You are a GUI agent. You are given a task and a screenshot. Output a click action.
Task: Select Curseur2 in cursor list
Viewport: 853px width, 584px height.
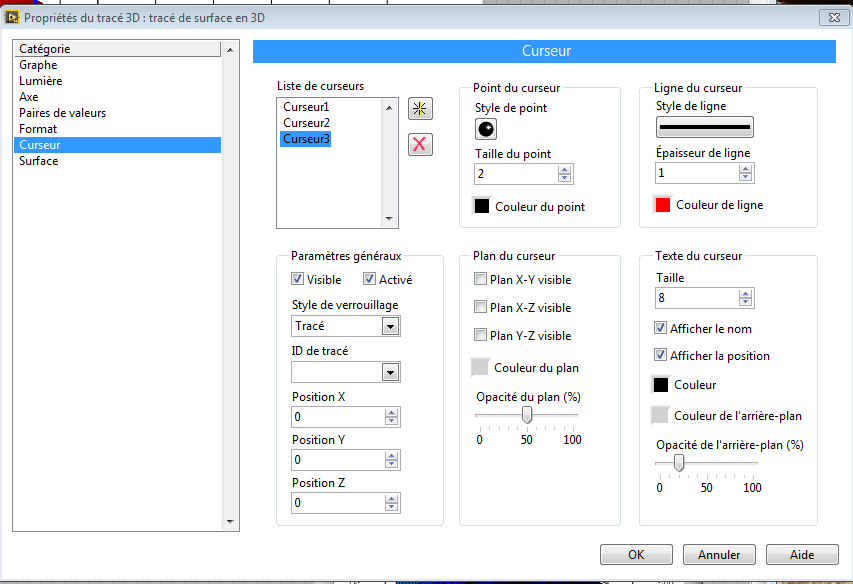[x=306, y=123]
